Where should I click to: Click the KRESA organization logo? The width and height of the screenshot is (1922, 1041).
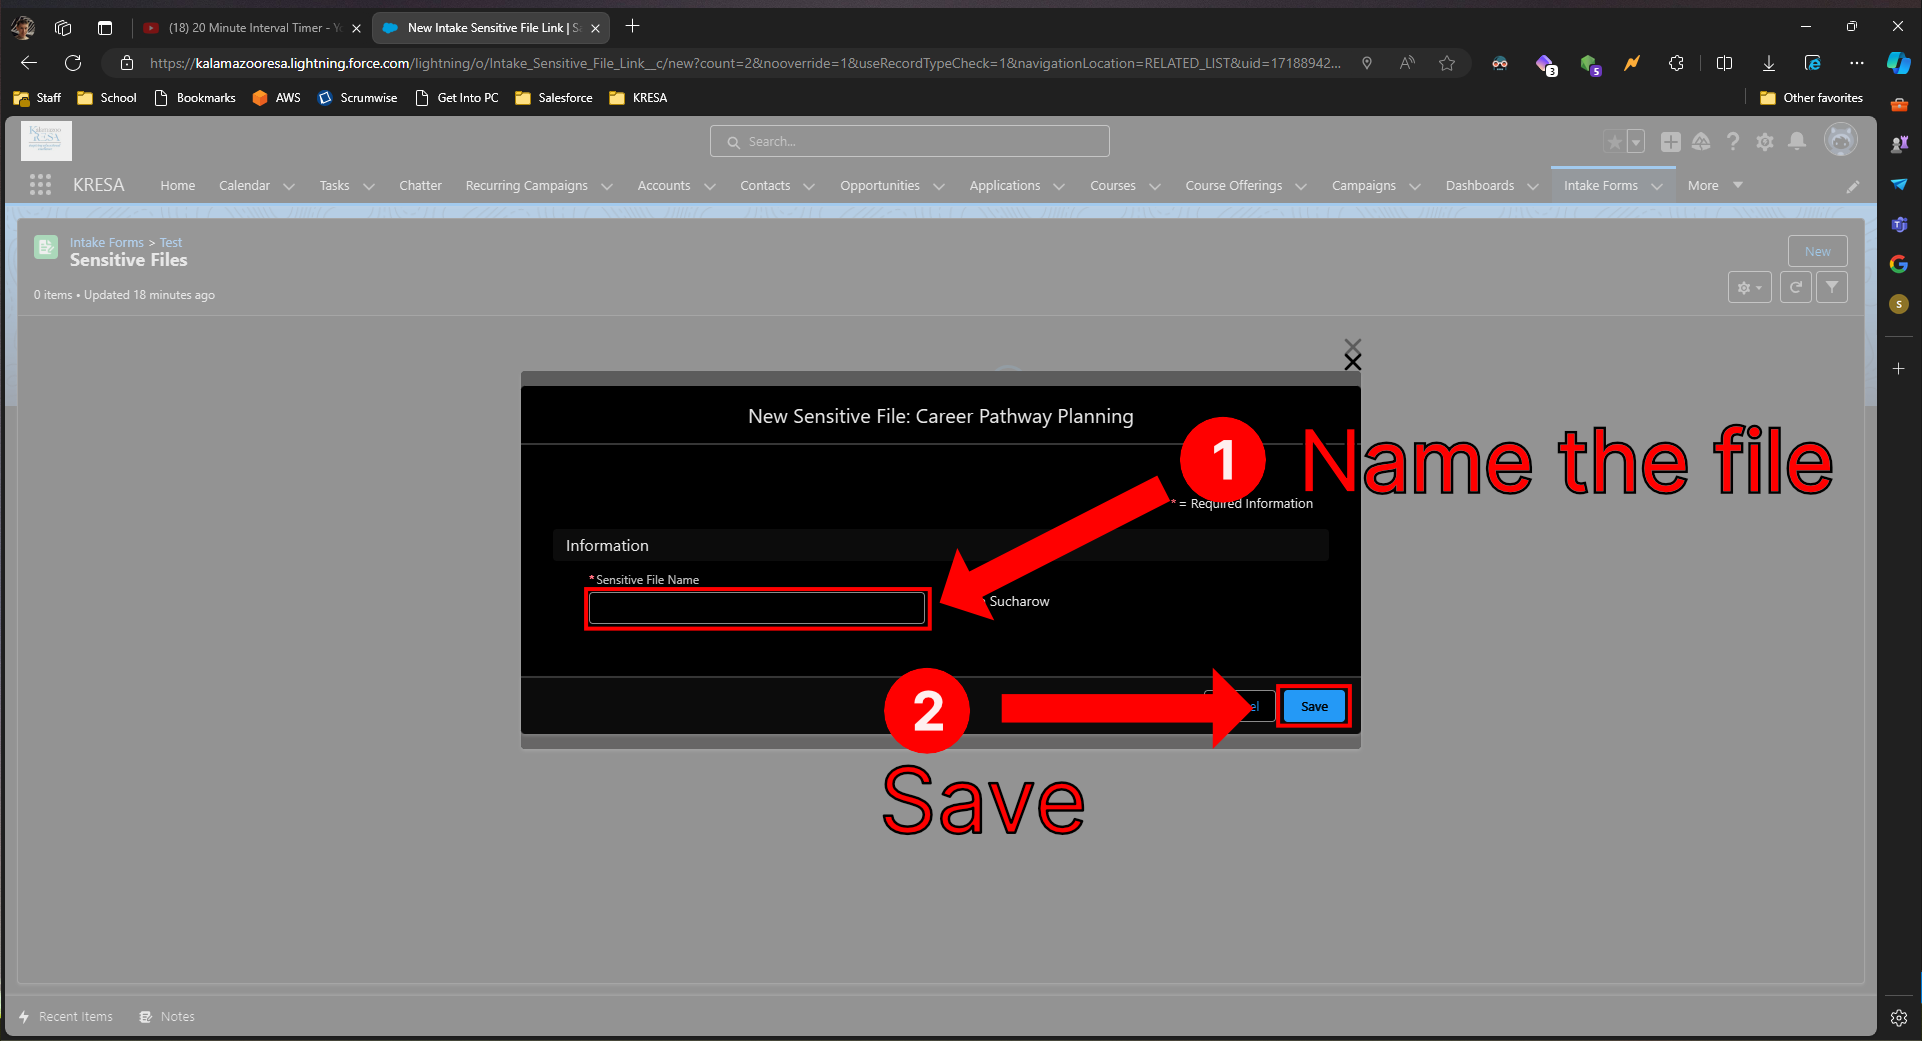[x=46, y=141]
